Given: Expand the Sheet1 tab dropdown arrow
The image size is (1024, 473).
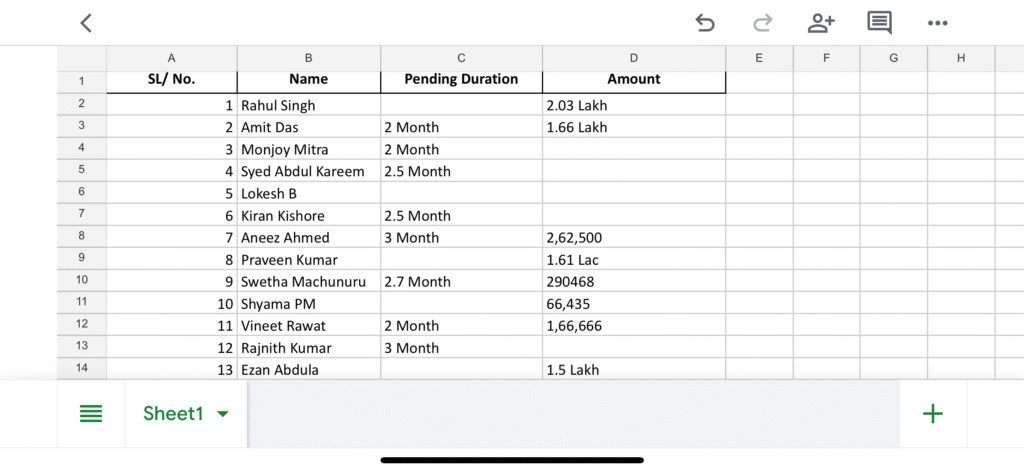Looking at the screenshot, I should tap(223, 414).
